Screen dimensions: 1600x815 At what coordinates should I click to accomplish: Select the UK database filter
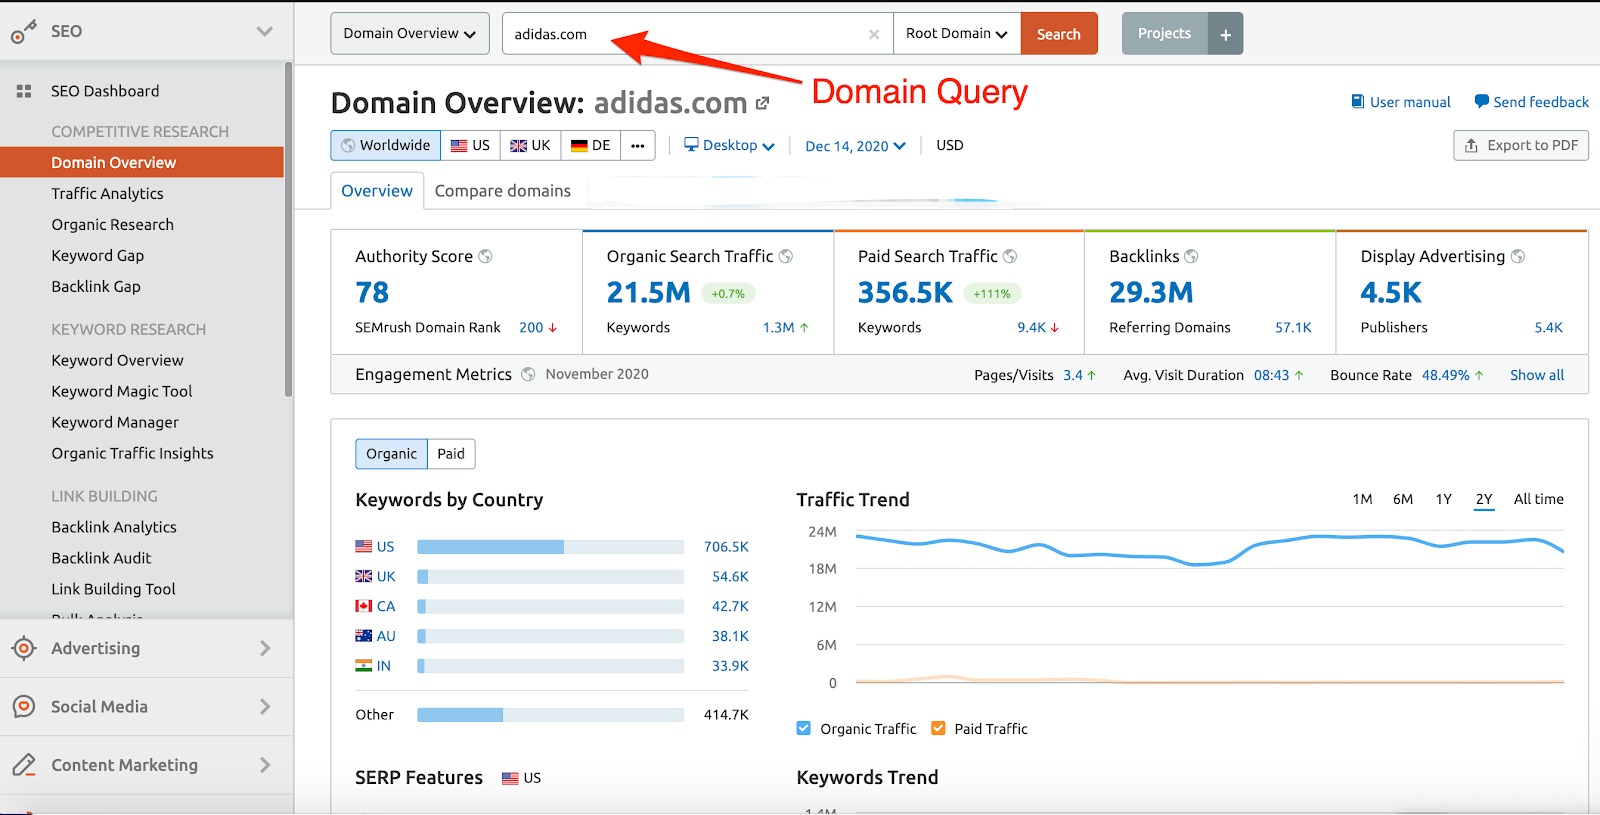pos(530,145)
